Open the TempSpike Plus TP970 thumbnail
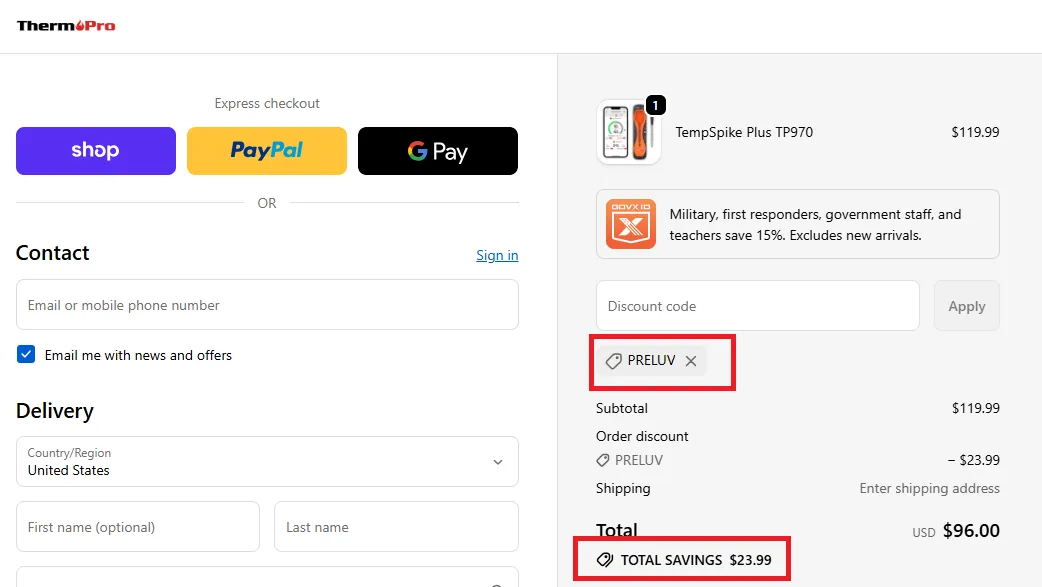Viewport: 1042px width, 587px height. click(629, 133)
